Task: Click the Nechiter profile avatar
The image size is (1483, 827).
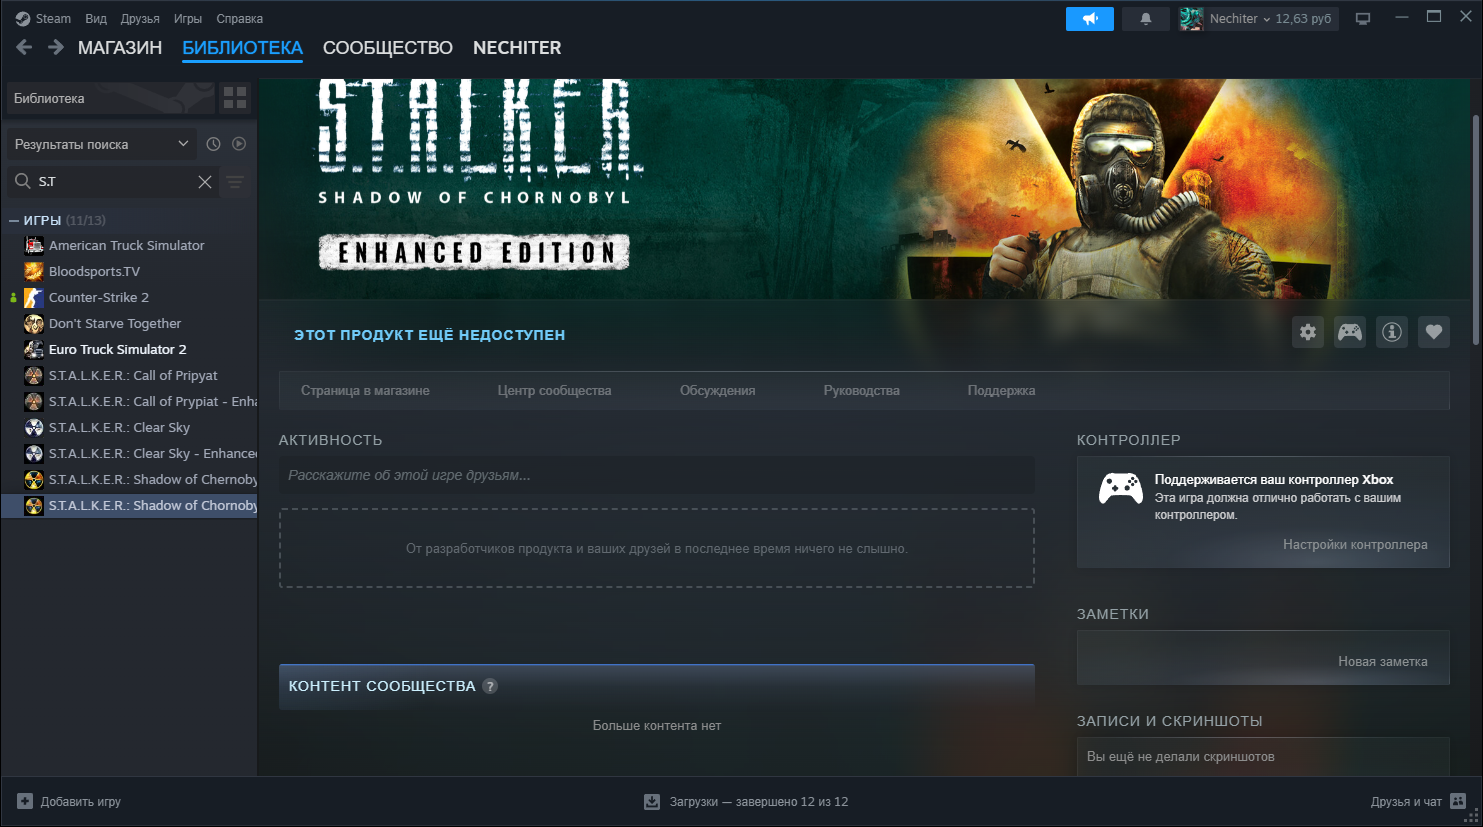Action: [x=1191, y=19]
